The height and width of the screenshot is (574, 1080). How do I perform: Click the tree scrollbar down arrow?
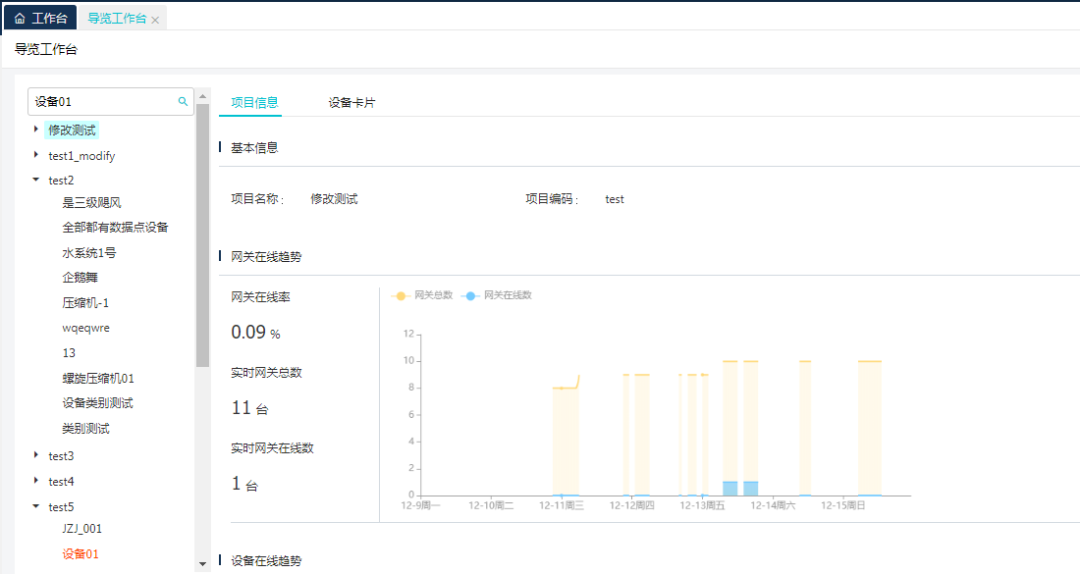203,564
